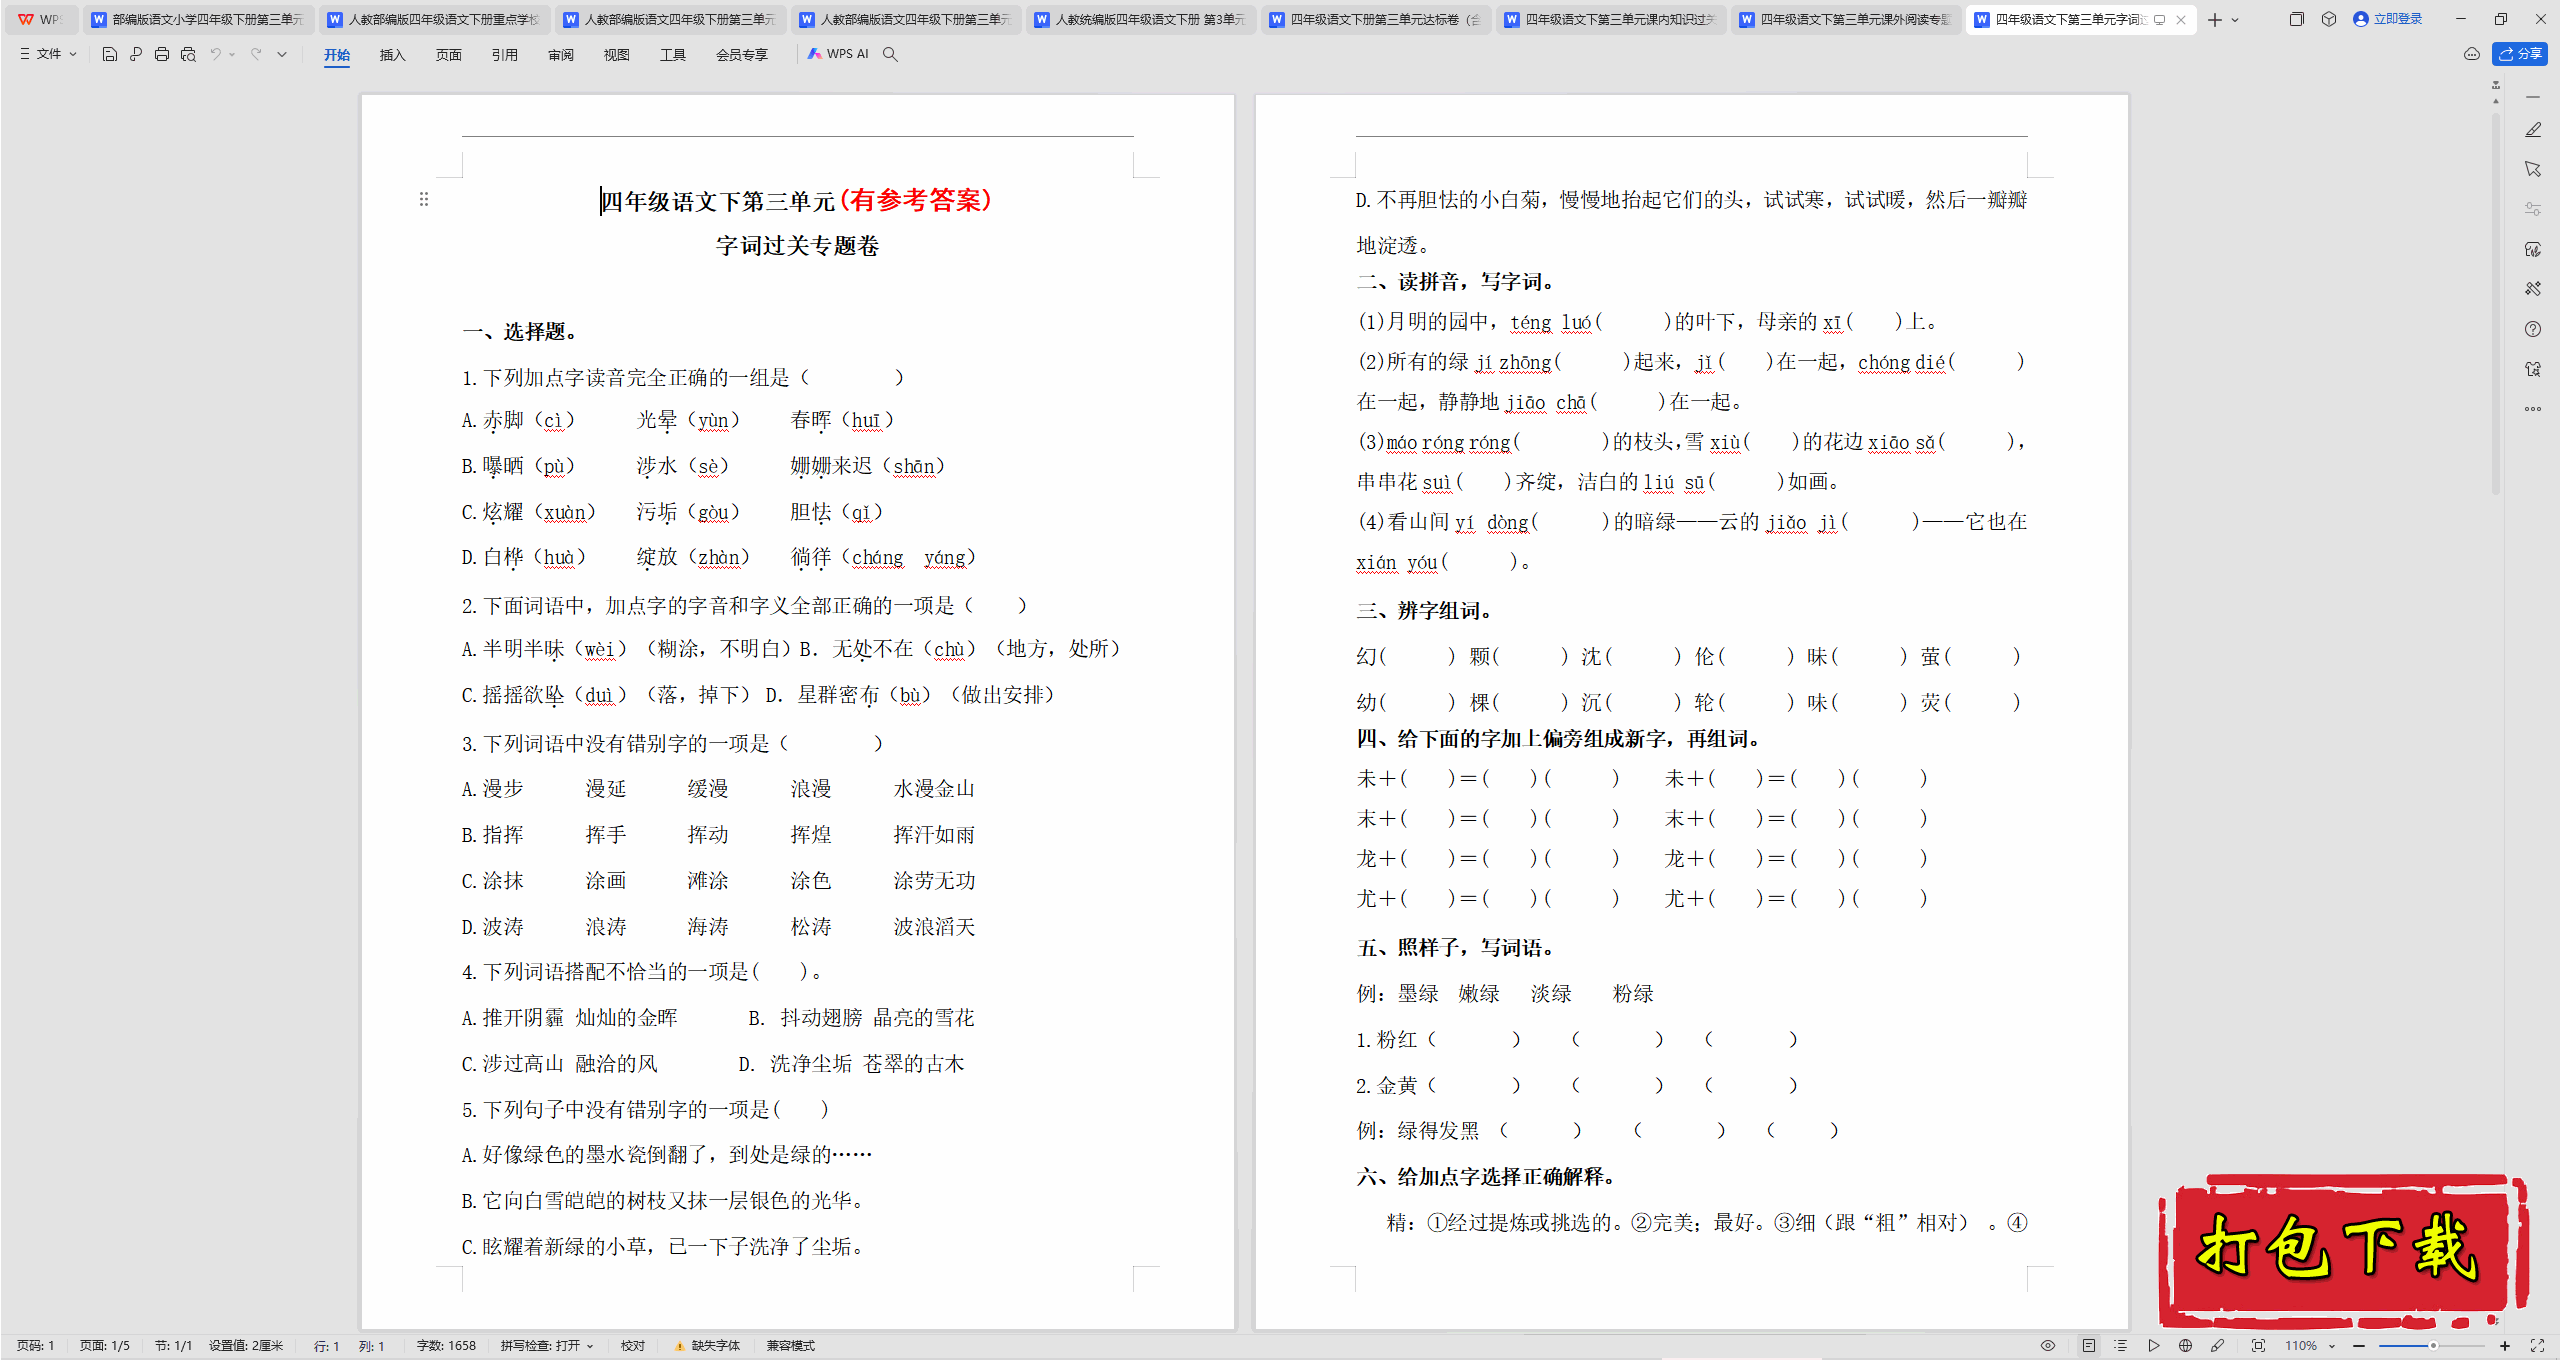Click the 立即登录 login button

click(2388, 19)
